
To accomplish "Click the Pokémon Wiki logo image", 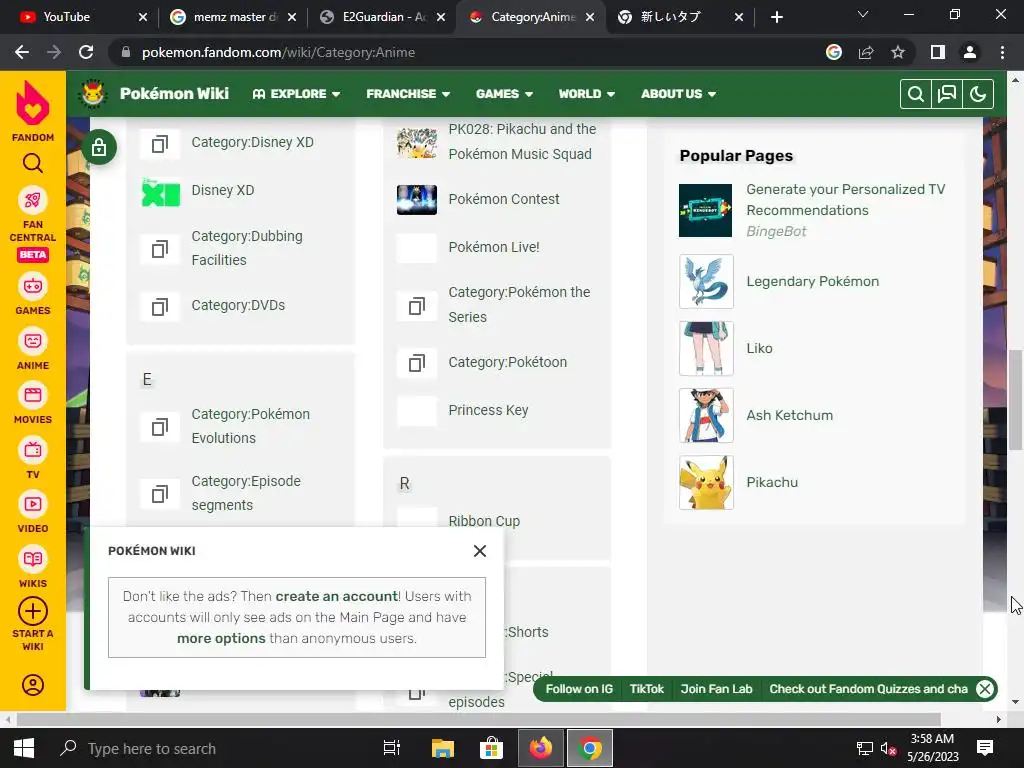I will [x=92, y=93].
